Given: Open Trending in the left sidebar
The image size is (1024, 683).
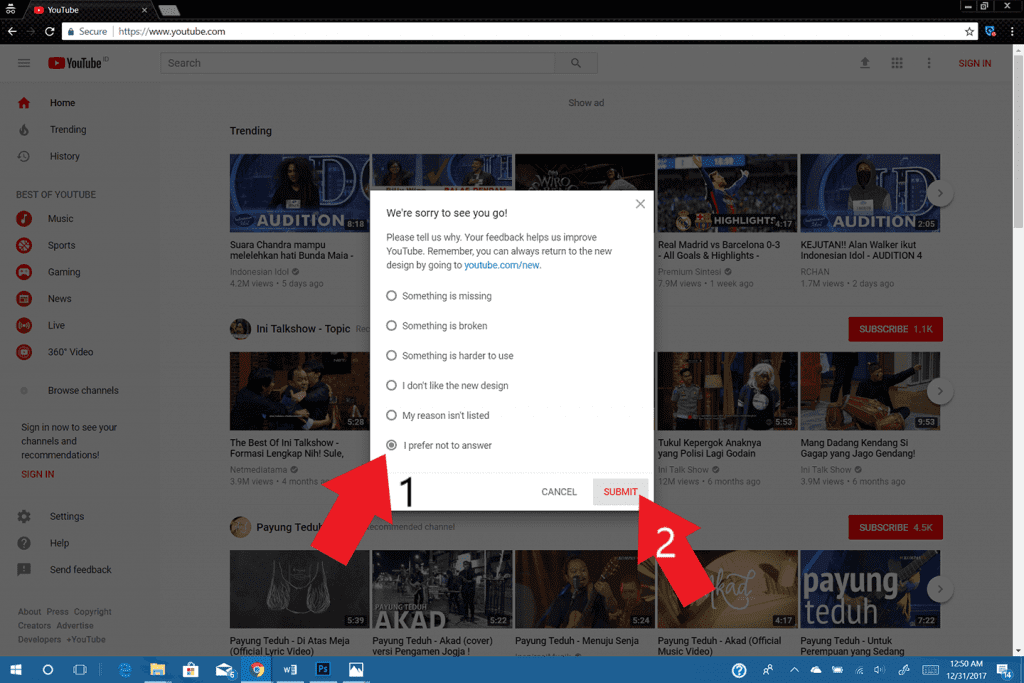Looking at the screenshot, I should tap(67, 130).
